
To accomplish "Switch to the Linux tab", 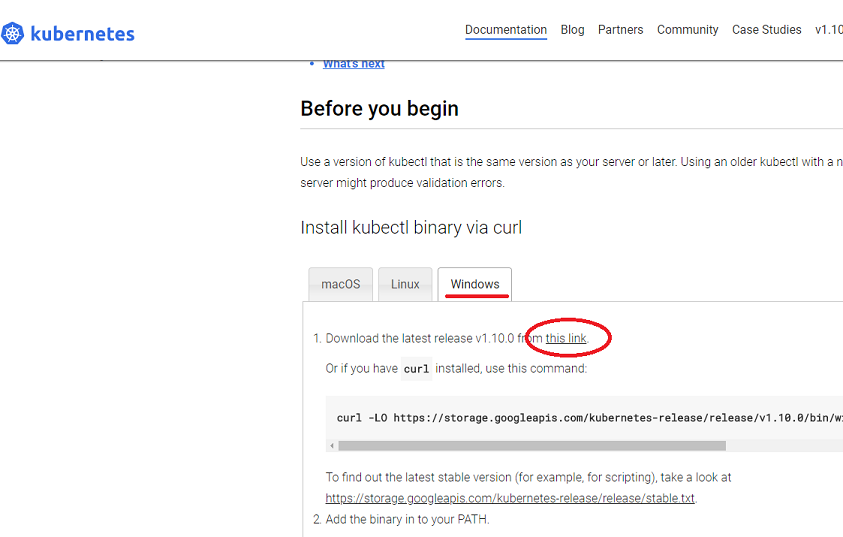I will (x=405, y=284).
